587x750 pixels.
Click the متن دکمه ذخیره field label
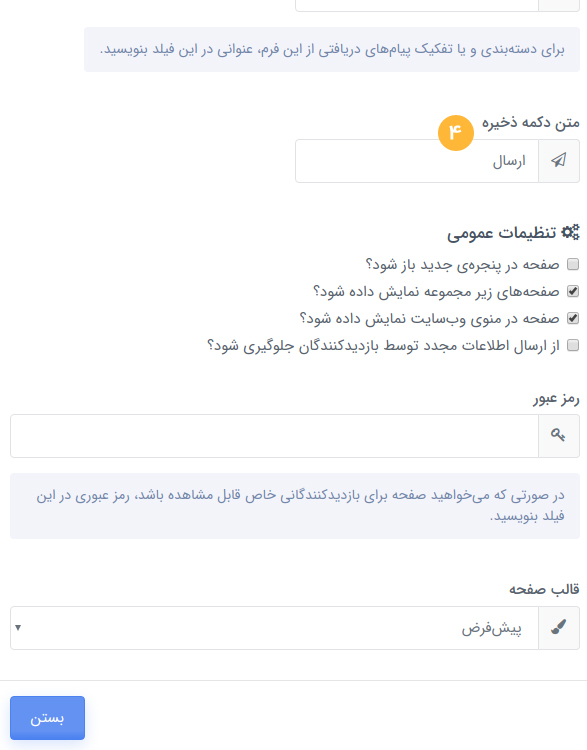531,122
